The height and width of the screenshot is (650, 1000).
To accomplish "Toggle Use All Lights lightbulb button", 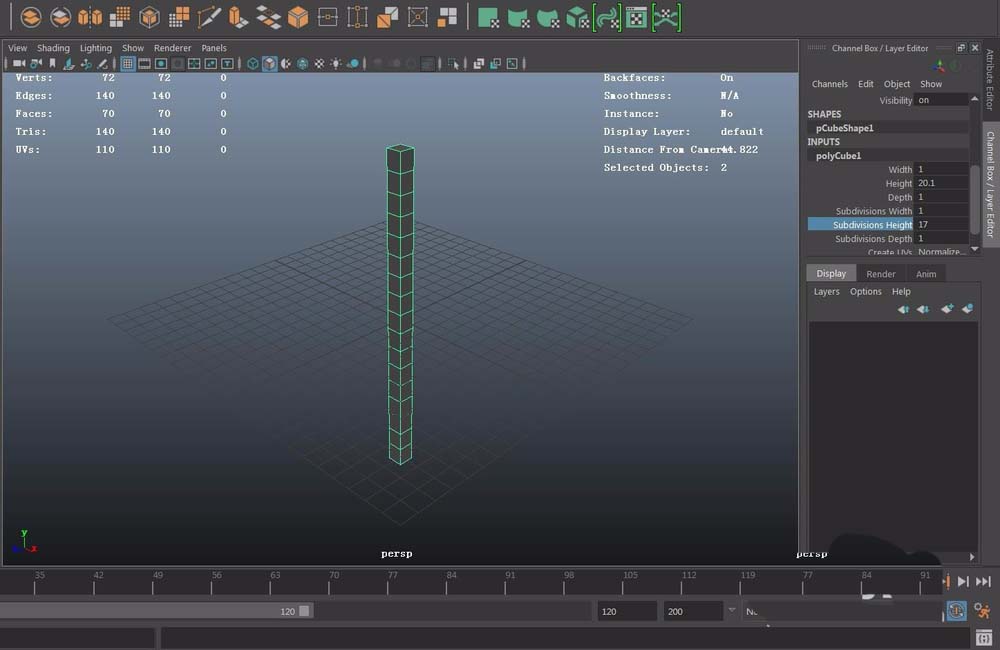I will 335,63.
